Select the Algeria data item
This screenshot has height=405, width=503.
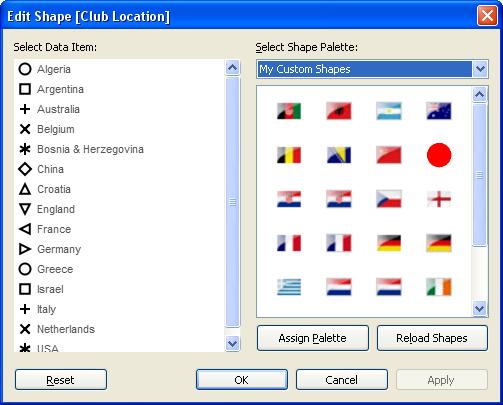click(54, 69)
